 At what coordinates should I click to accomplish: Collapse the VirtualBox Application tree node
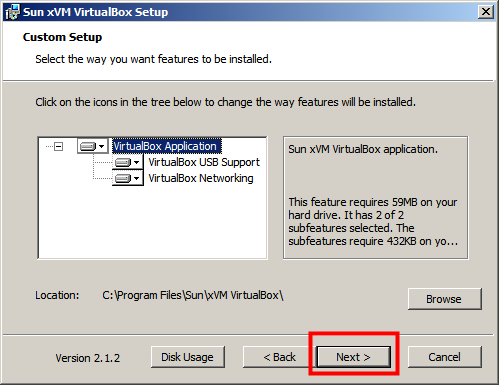pyautogui.click(x=59, y=146)
